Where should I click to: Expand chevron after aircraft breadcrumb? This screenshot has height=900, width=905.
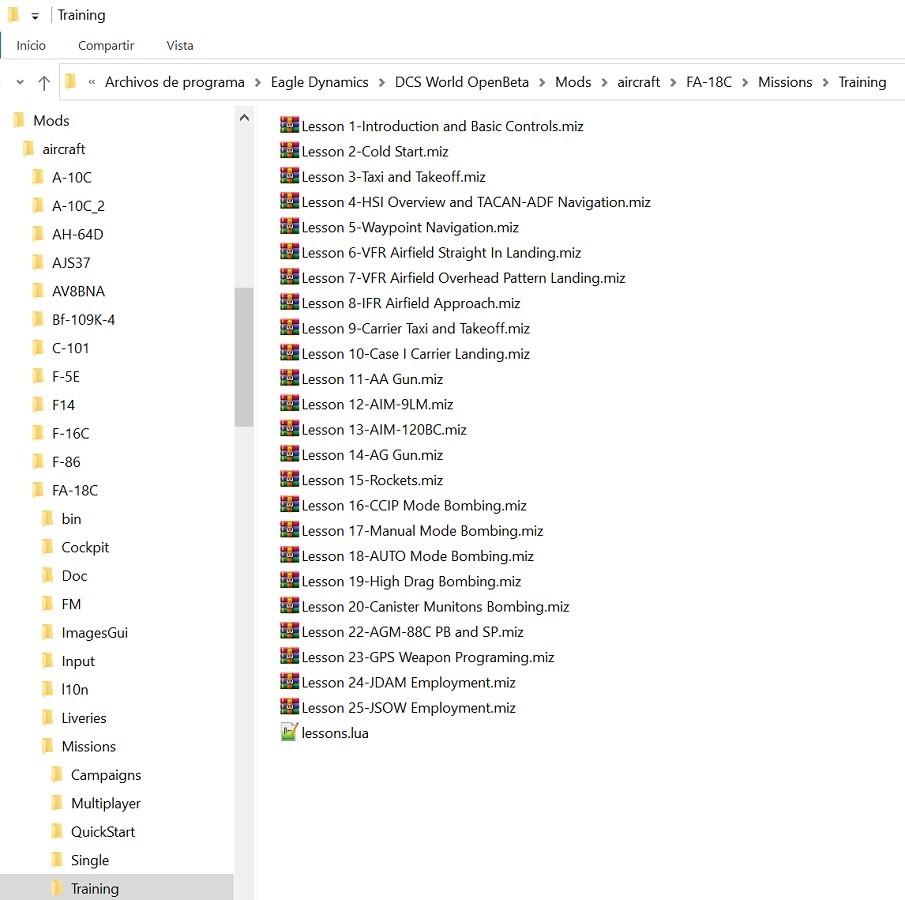[x=673, y=83]
